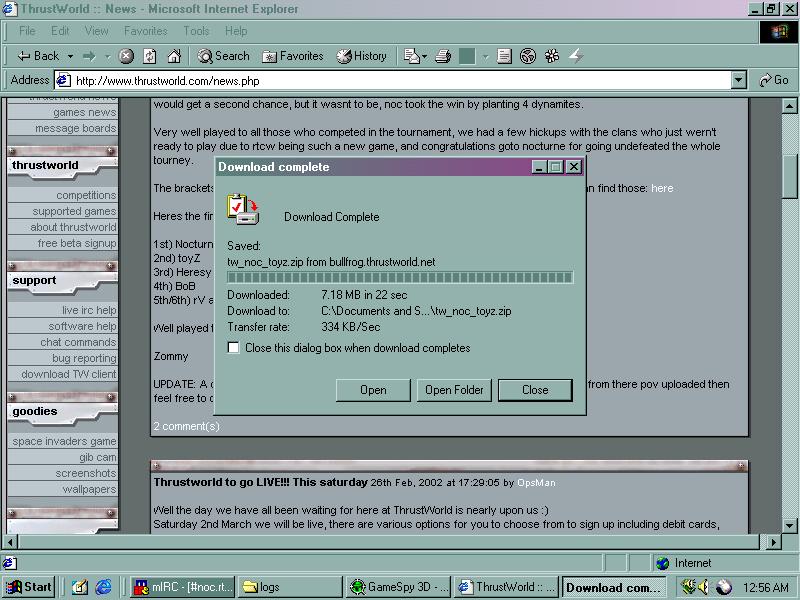Open the Edit menu
800x600 pixels.
[x=60, y=31]
